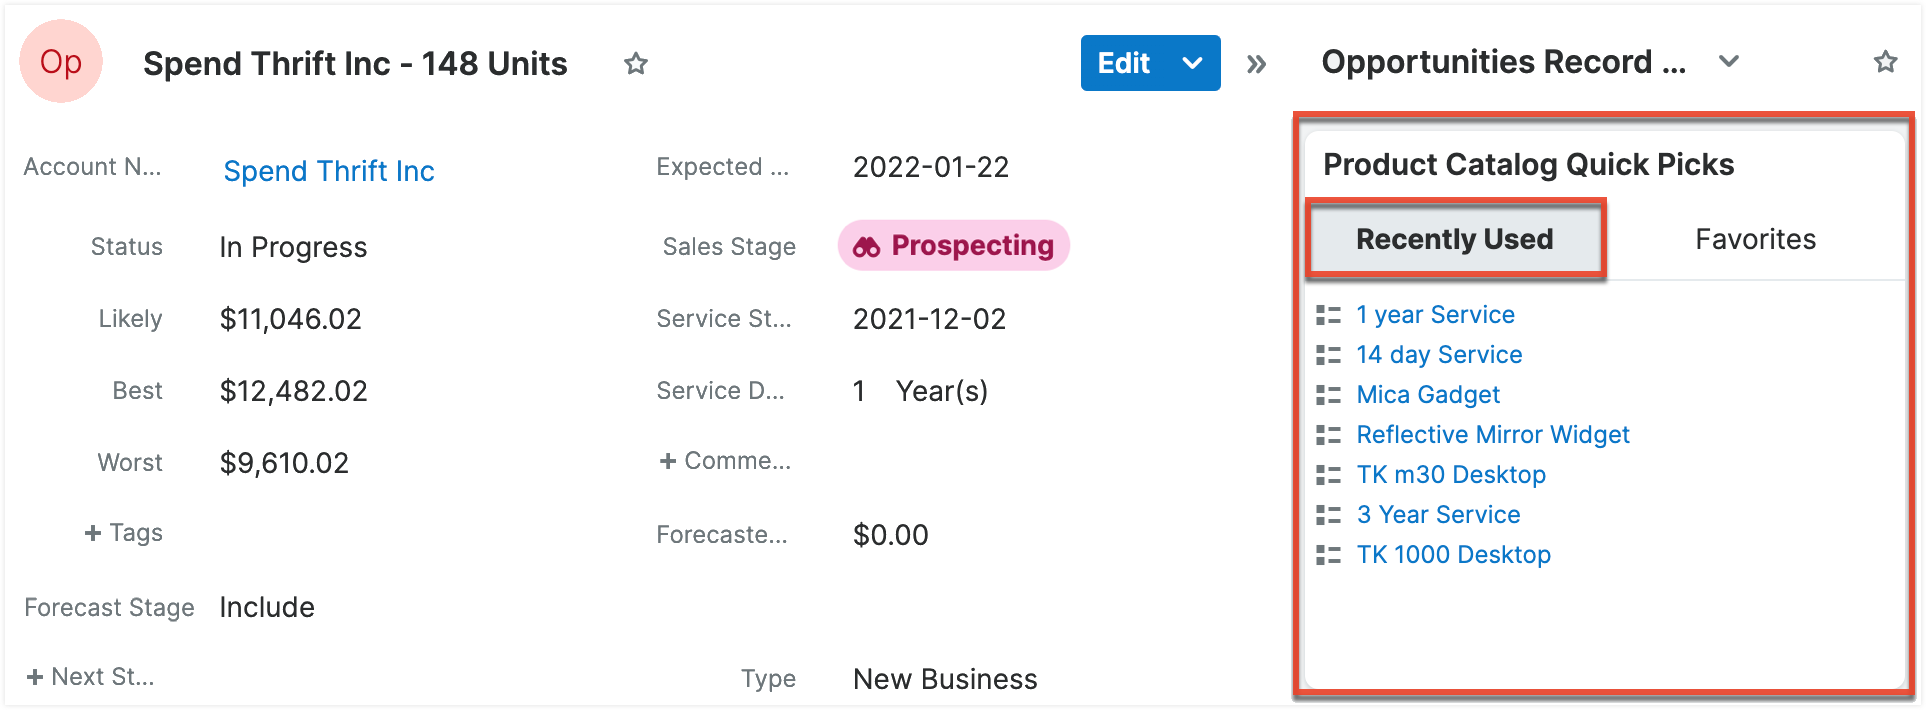This screenshot has width=1926, height=710.
Task: Open the Edit button dropdown arrow
Action: click(x=1192, y=63)
